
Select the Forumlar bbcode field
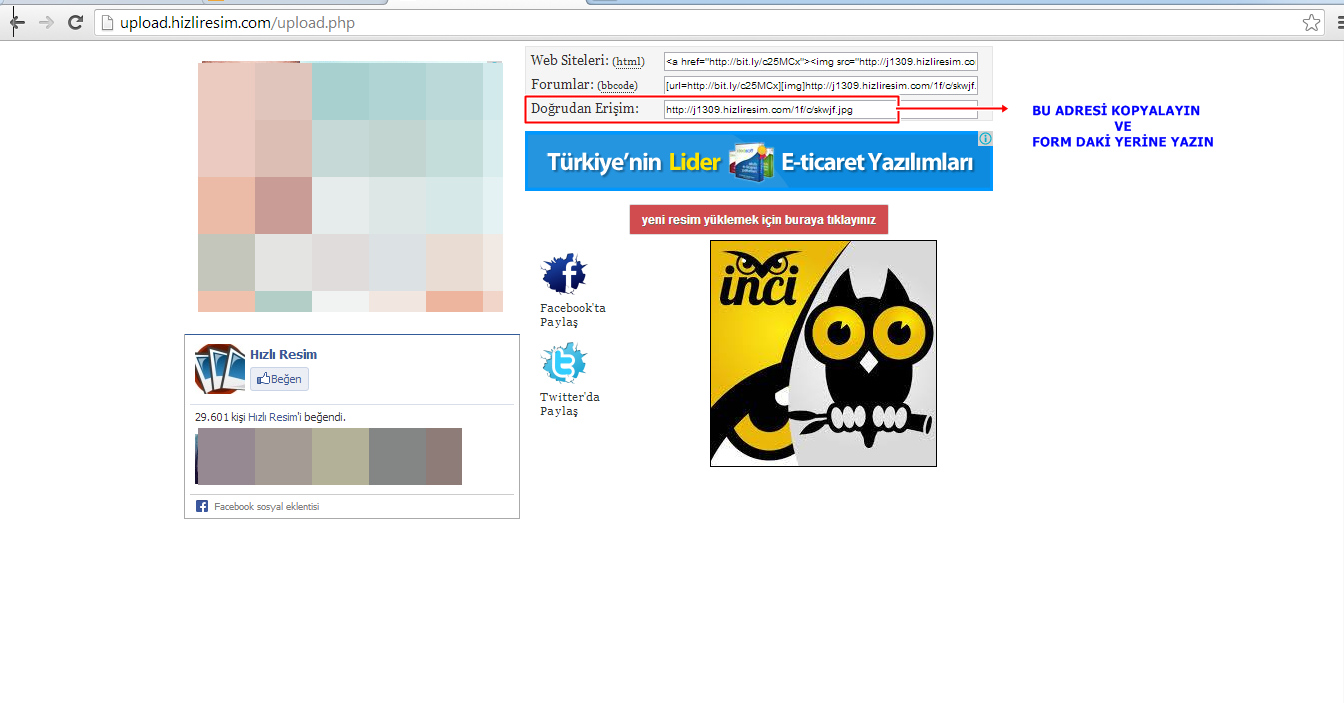click(x=821, y=85)
